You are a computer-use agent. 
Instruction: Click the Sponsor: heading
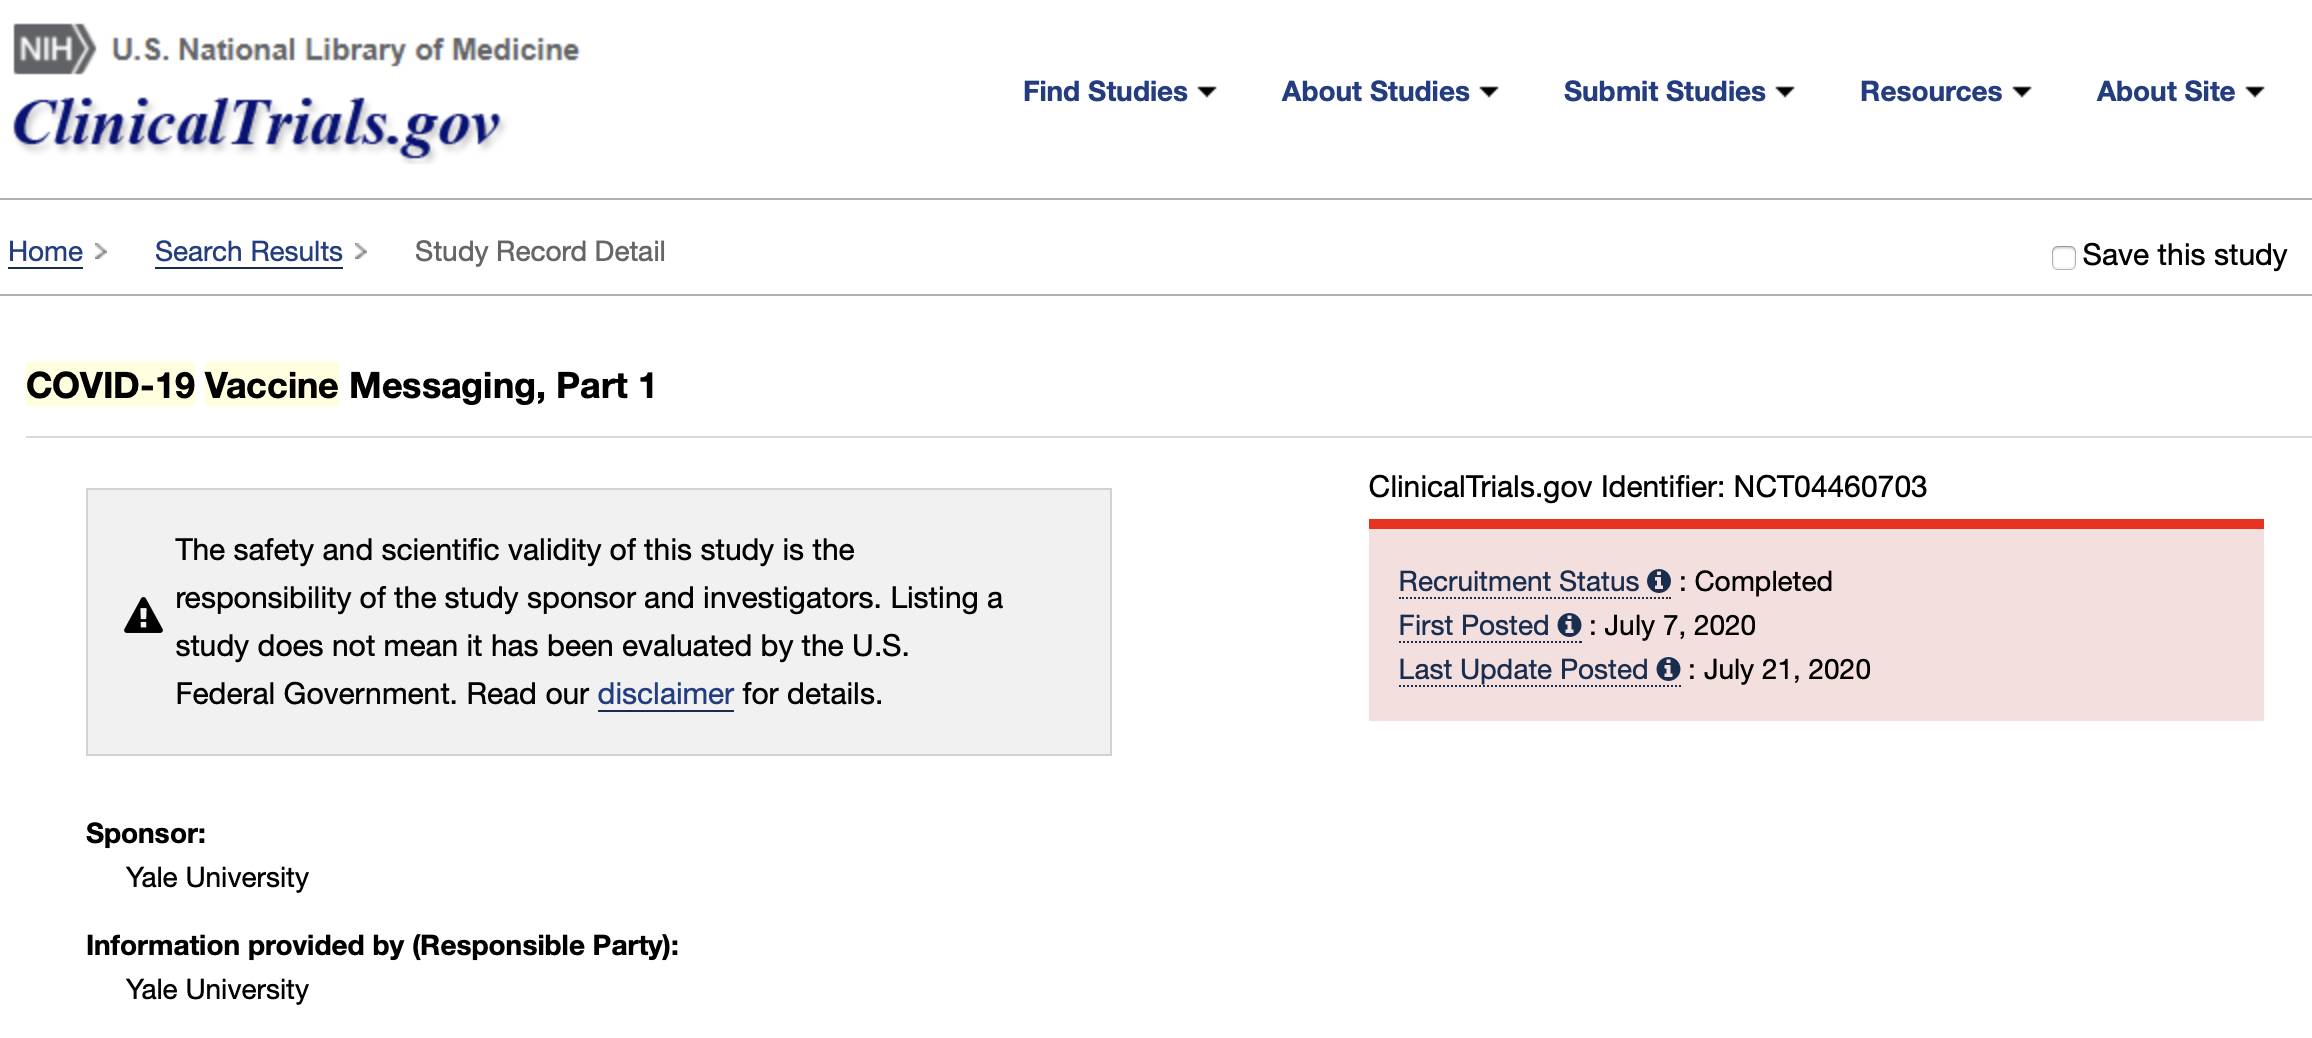(x=146, y=834)
